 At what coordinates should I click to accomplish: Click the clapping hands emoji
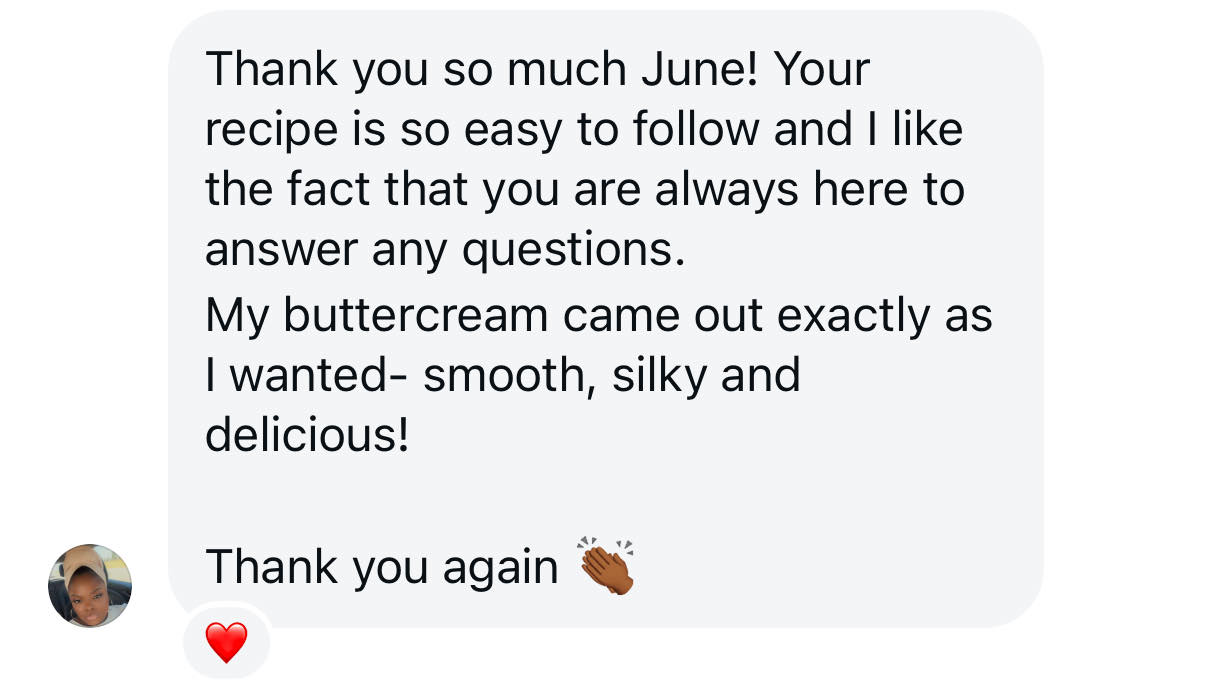tap(607, 566)
